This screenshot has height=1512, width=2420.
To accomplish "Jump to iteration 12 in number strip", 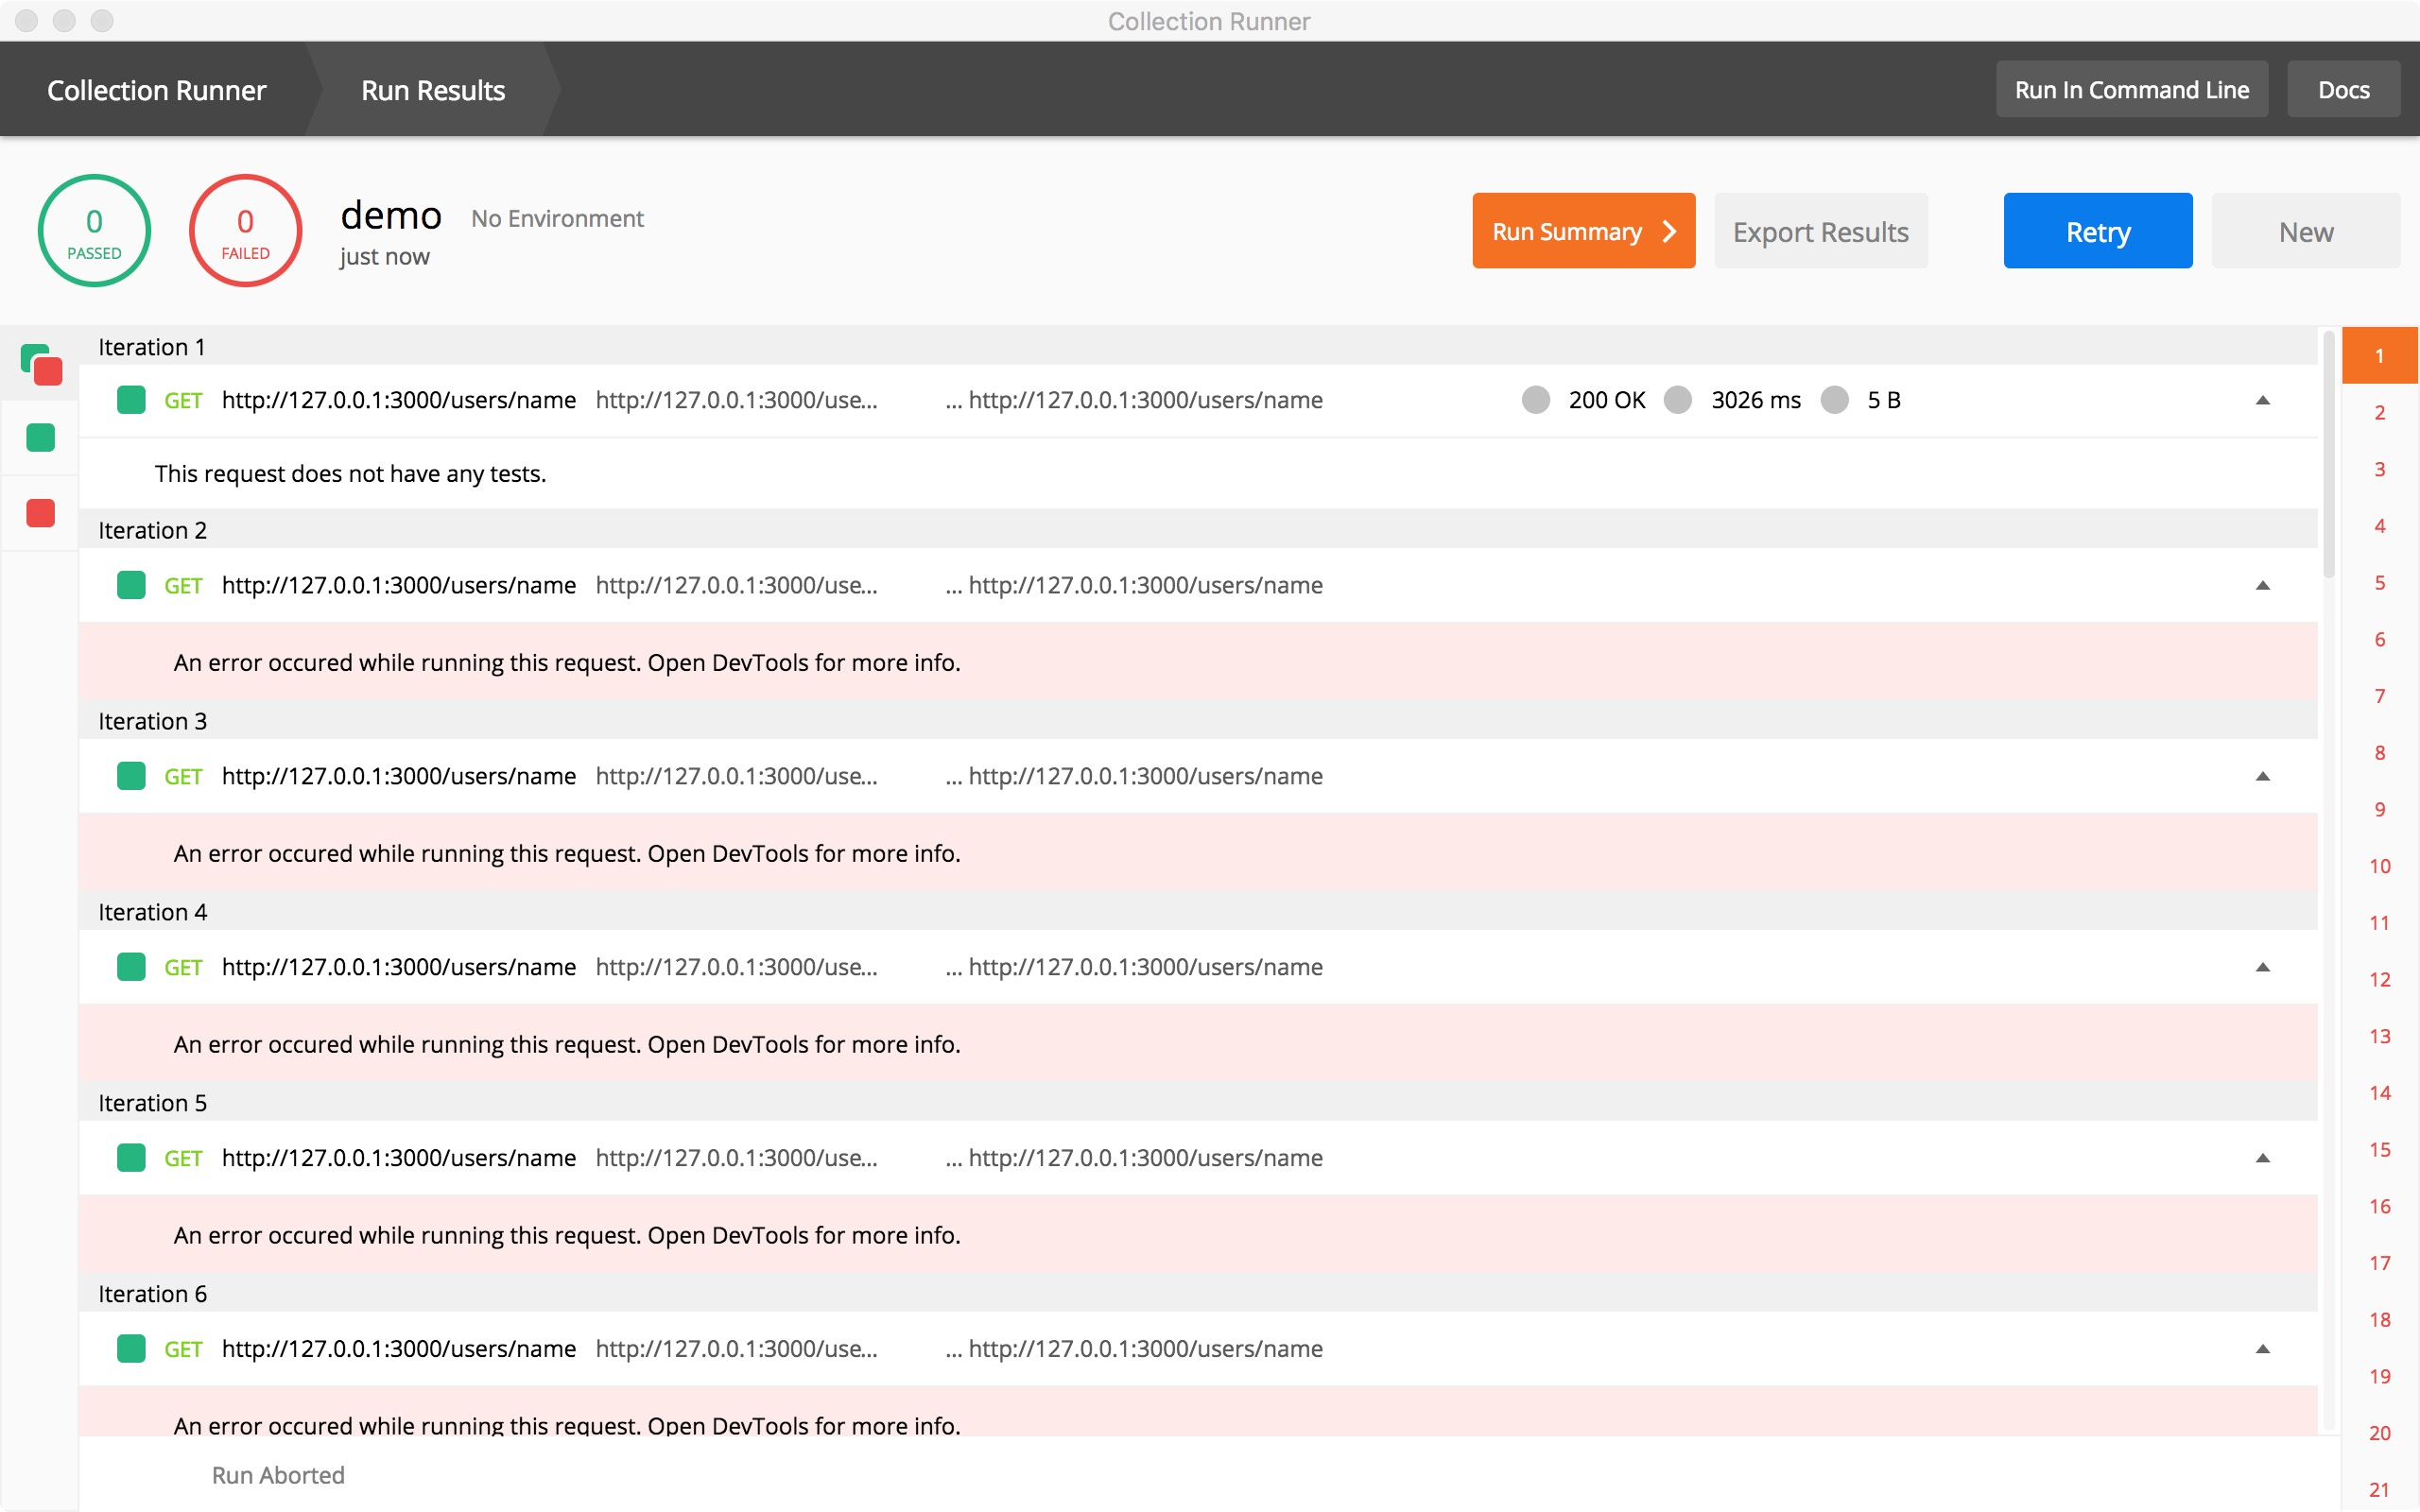I will point(2379,980).
